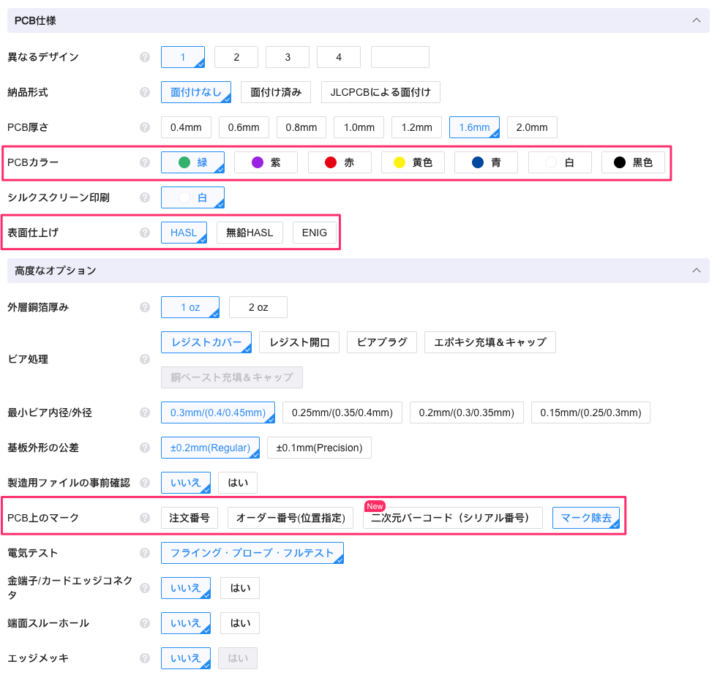Click help icon next to PCB上のマーク
720x678 pixels.
pyautogui.click(x=145, y=518)
